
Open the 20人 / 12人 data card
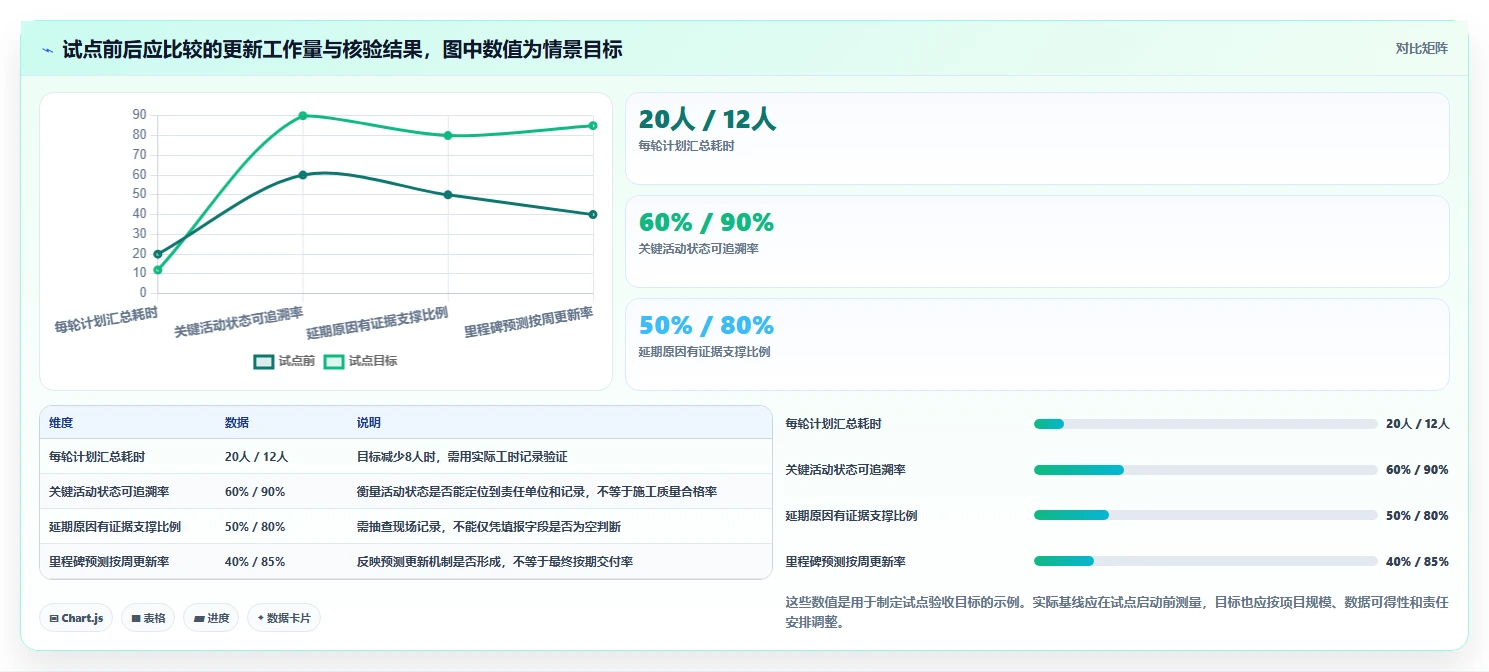pyautogui.click(x=1037, y=139)
